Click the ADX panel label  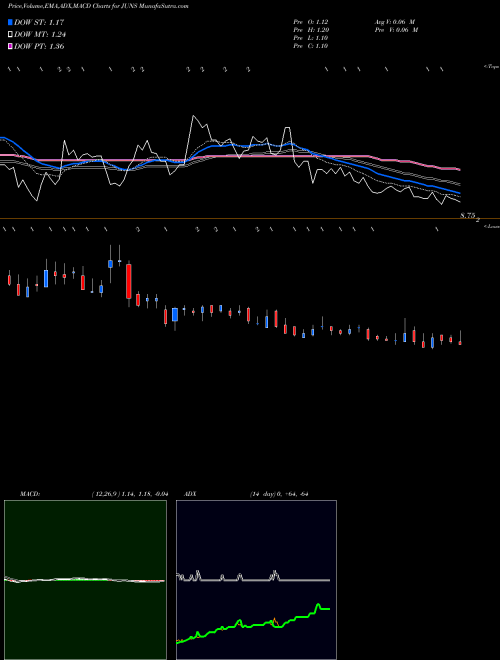click(x=190, y=494)
